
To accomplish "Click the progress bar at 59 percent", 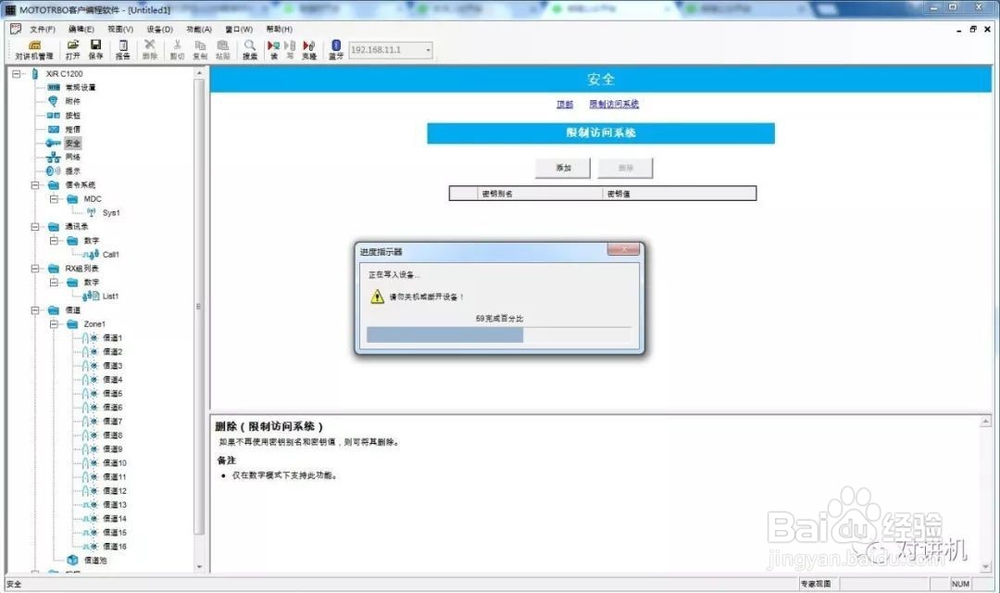I will point(499,335).
